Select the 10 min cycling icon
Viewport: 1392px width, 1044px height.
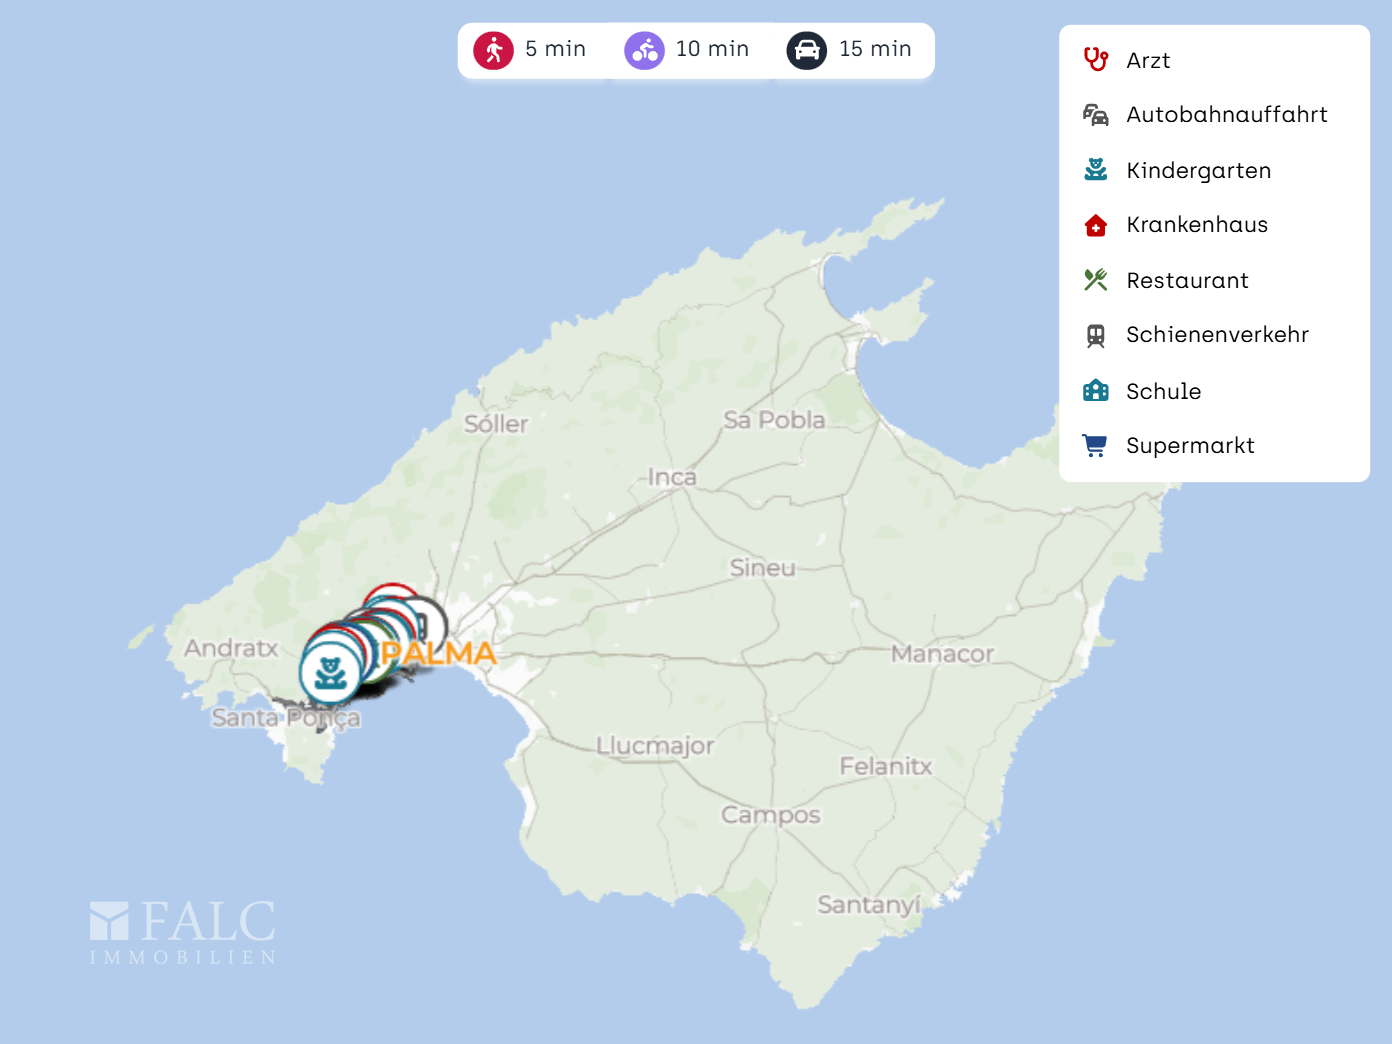coord(645,50)
